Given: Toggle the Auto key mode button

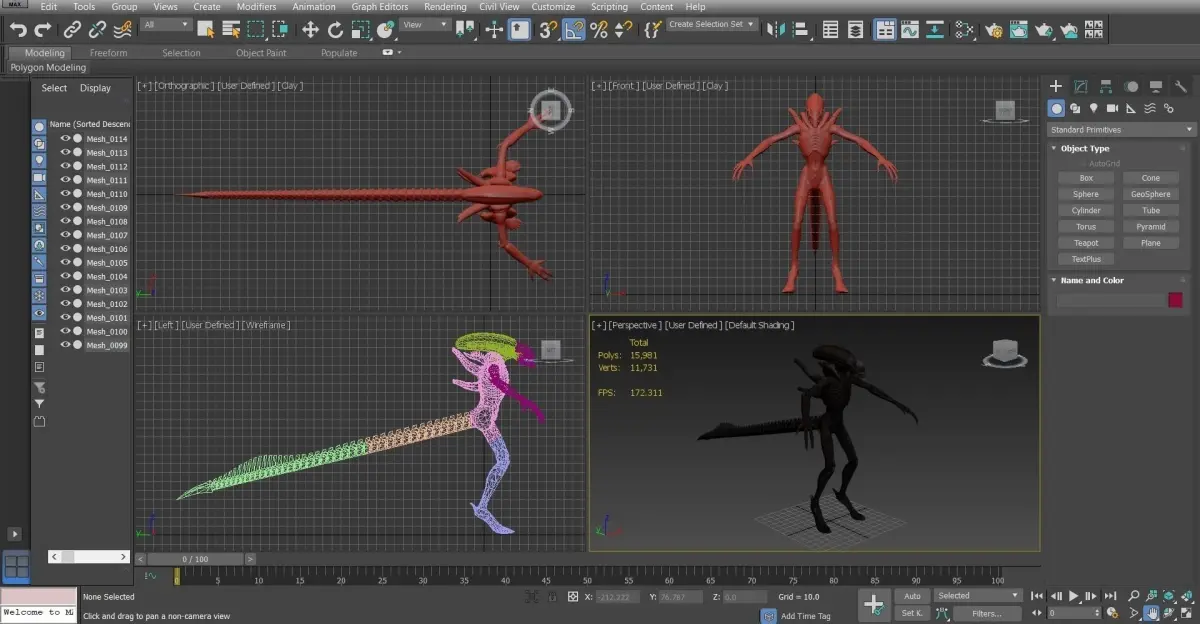Looking at the screenshot, I should coord(912,596).
